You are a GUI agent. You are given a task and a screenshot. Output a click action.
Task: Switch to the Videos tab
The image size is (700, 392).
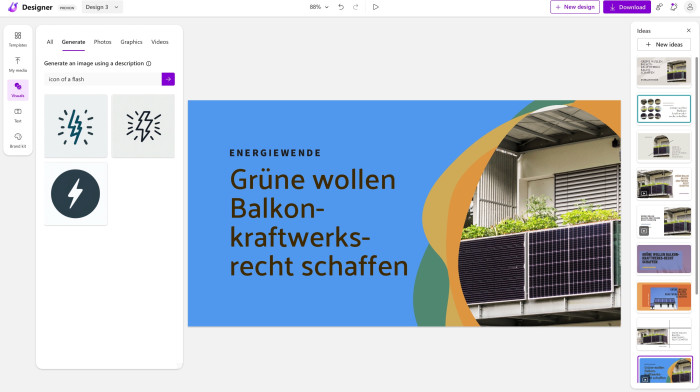click(x=160, y=42)
